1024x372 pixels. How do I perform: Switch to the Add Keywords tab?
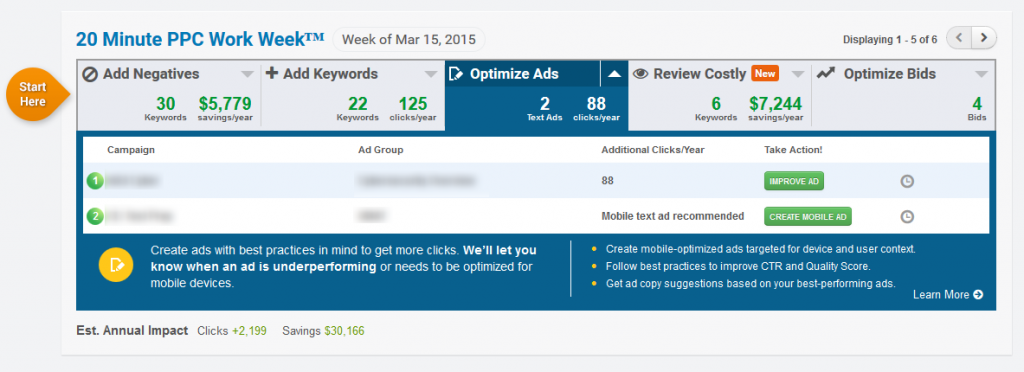(353, 95)
